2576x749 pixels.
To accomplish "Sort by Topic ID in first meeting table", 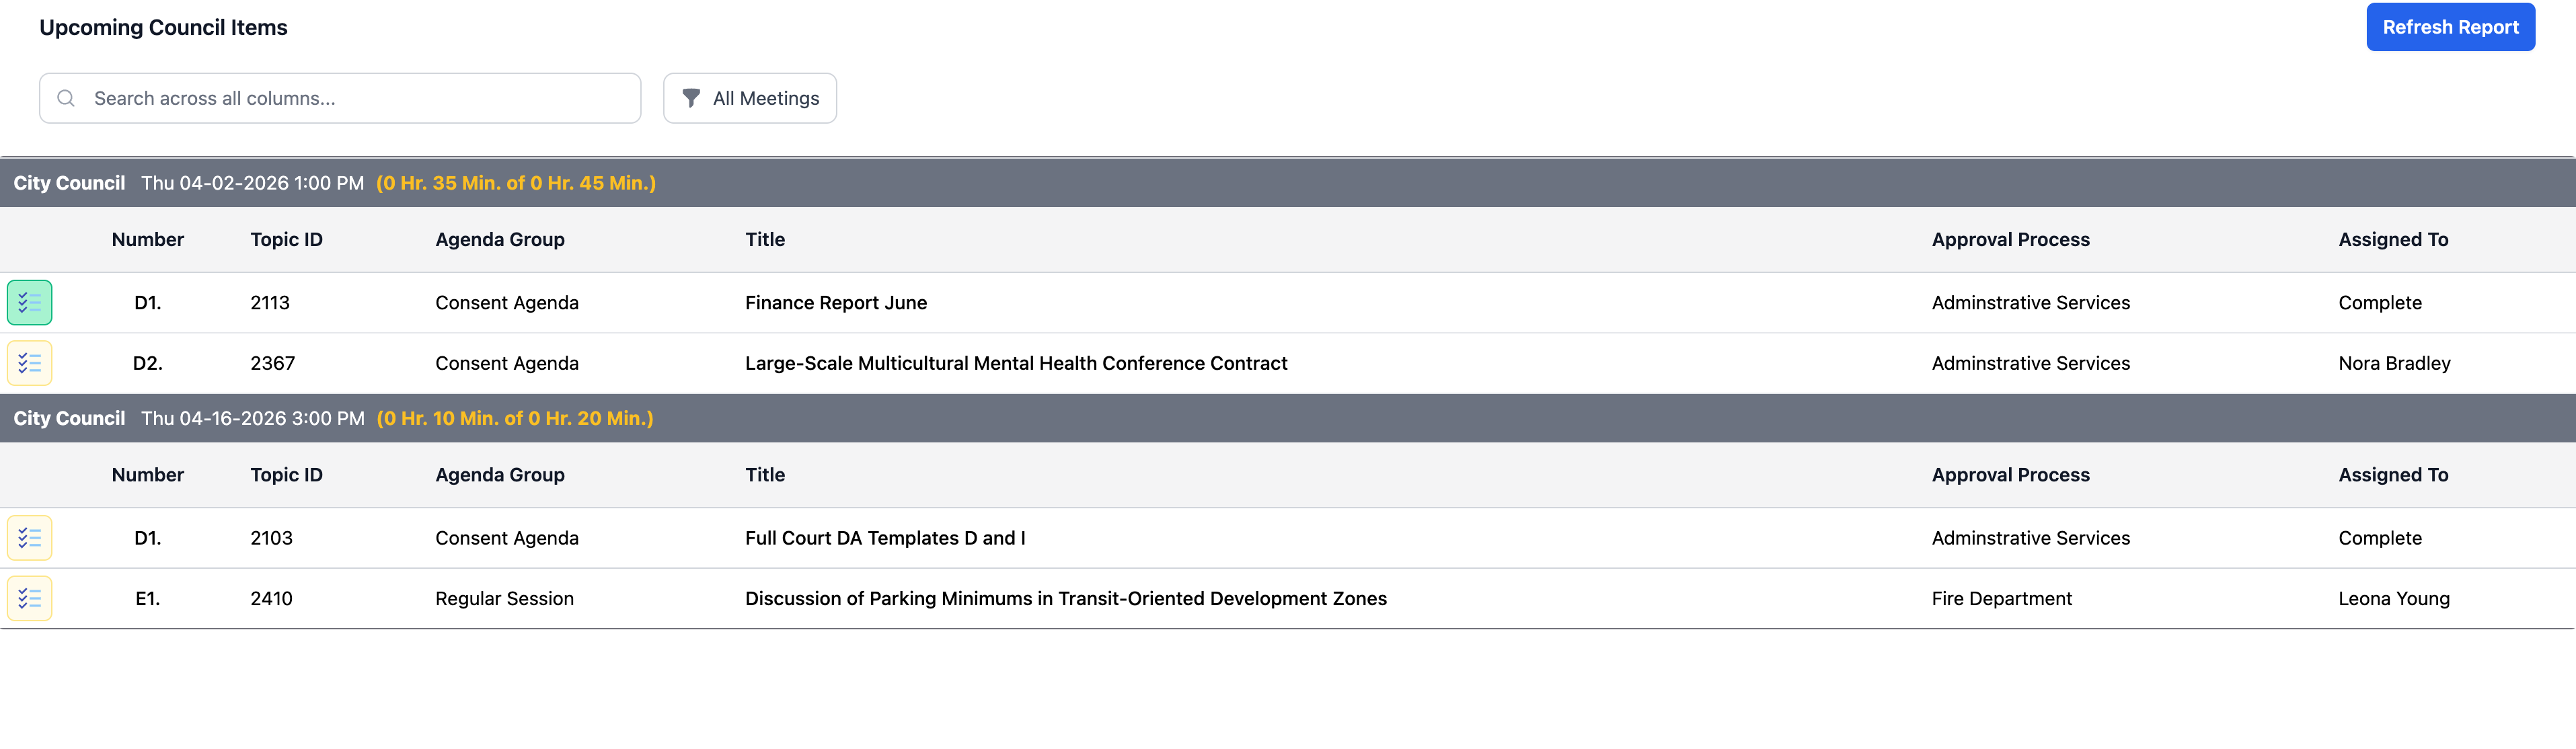I will tap(286, 239).
